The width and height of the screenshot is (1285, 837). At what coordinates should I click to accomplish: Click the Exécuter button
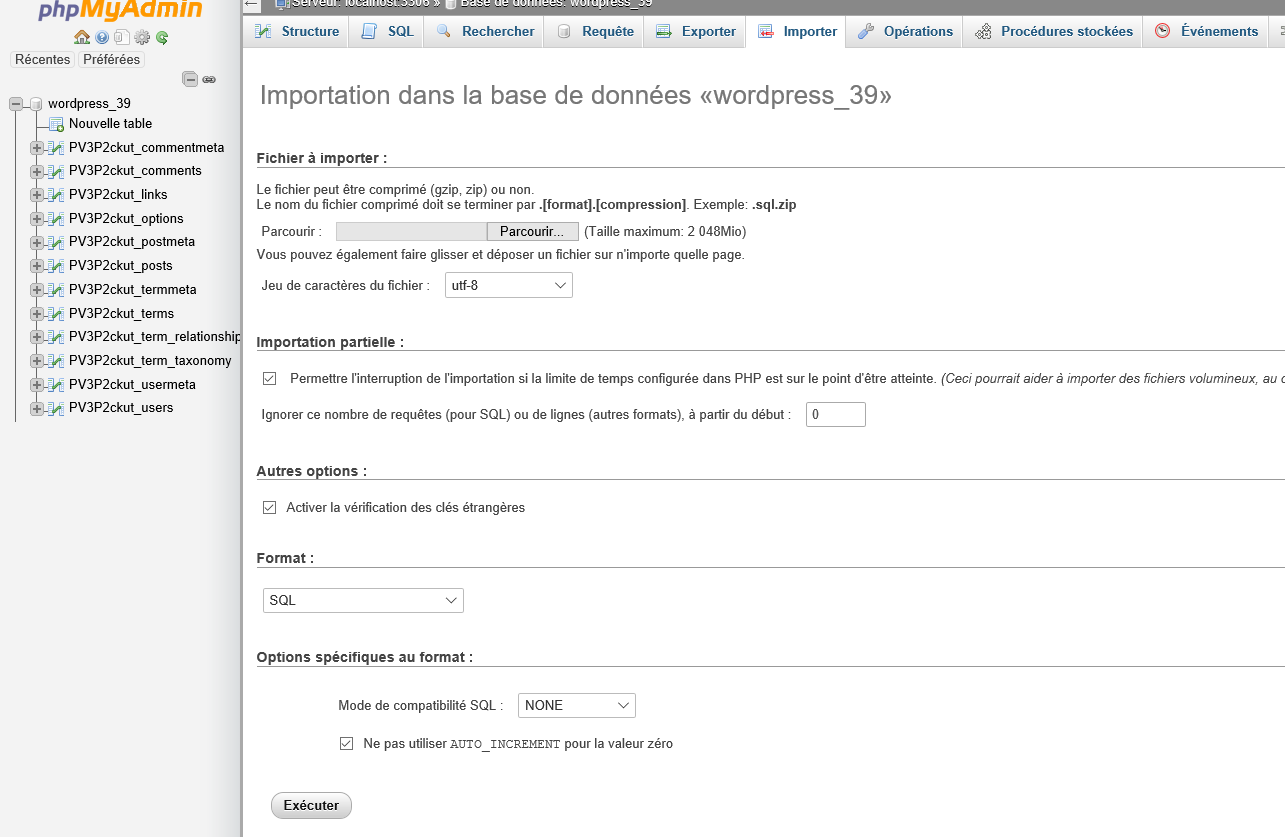click(311, 805)
